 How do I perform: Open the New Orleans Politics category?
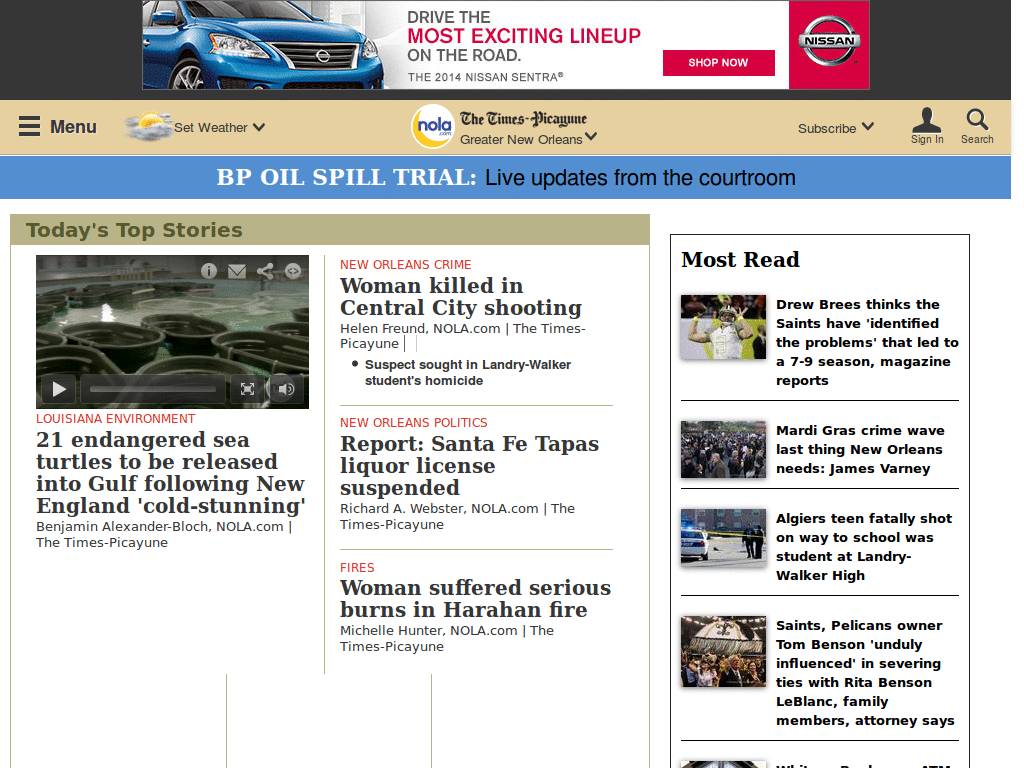[413, 423]
